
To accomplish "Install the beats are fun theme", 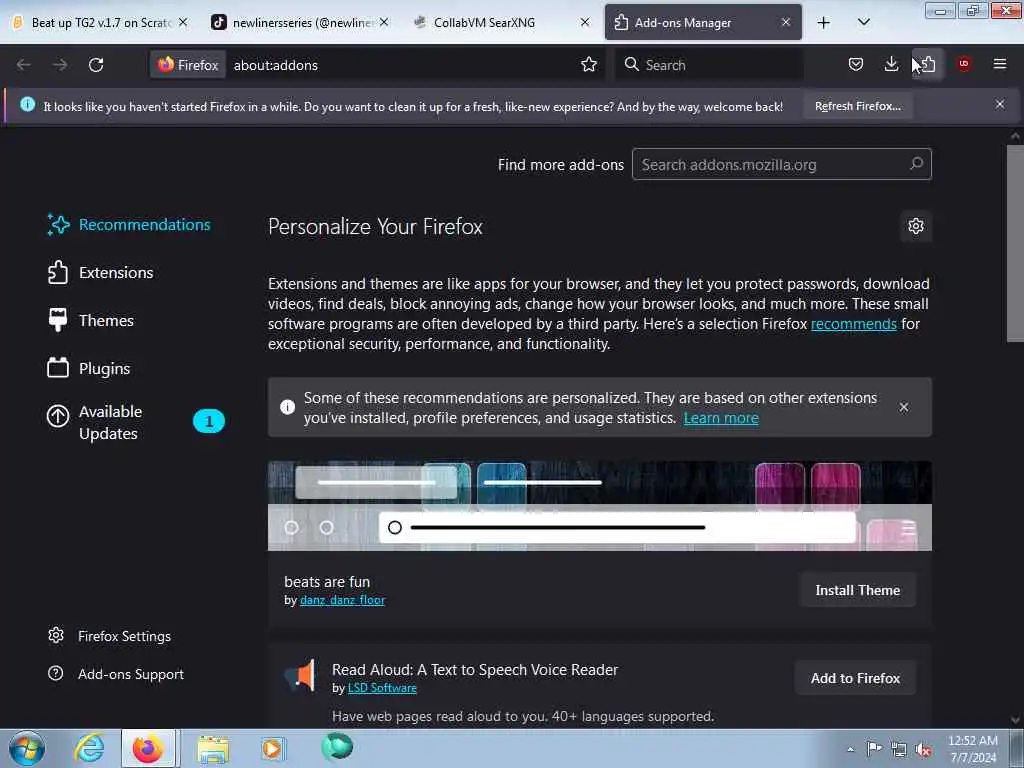I will coord(857,590).
